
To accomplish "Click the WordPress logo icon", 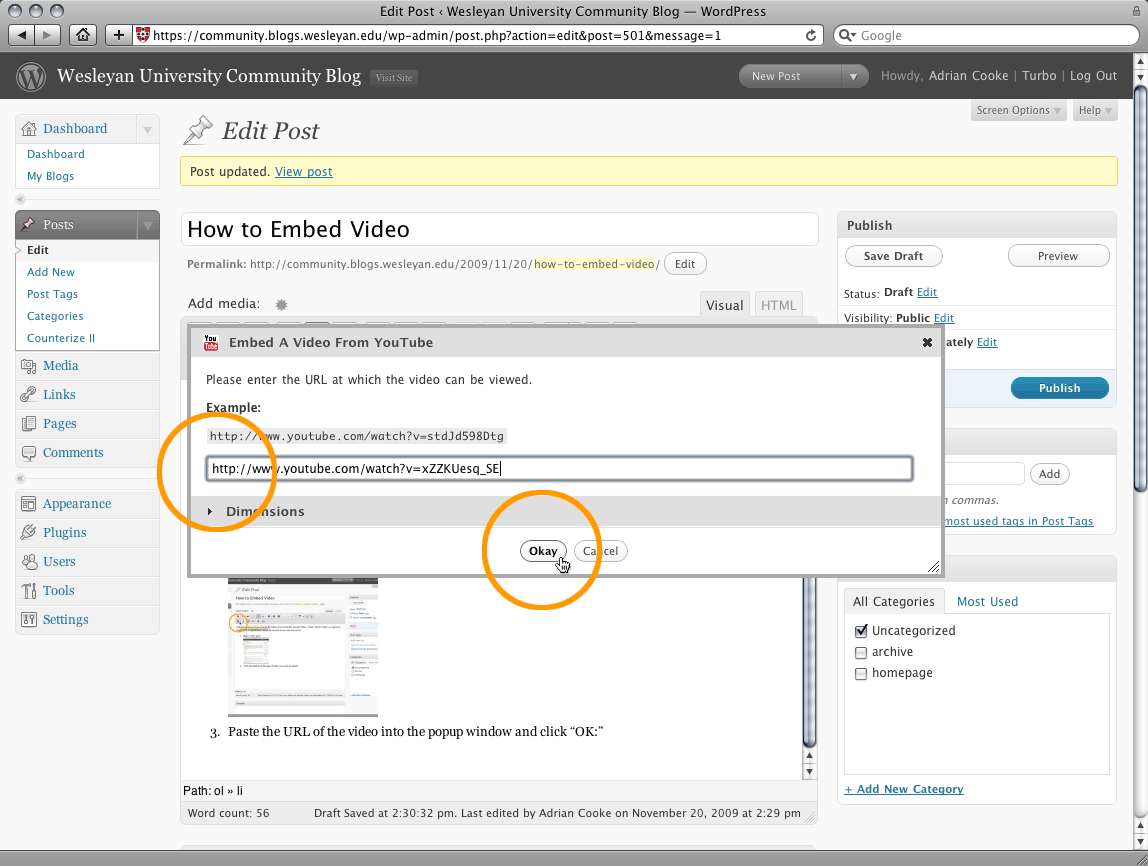I will click(31, 76).
